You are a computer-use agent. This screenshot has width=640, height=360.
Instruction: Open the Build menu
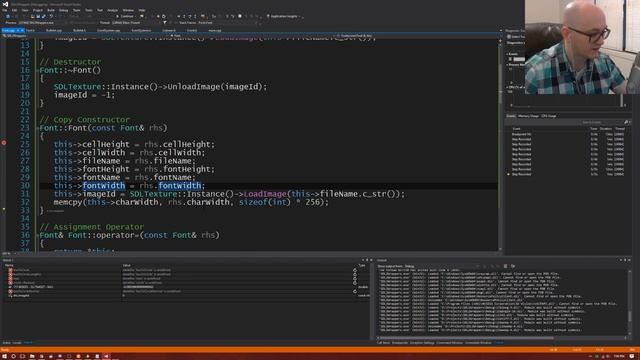51,10
